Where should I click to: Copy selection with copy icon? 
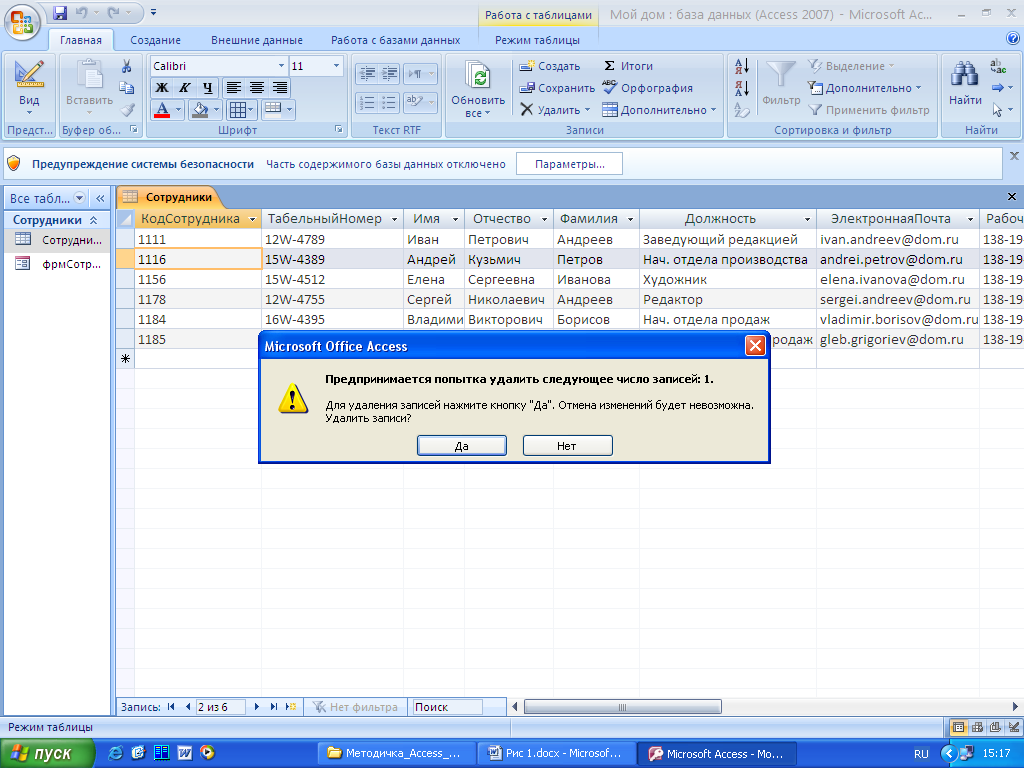(127, 88)
